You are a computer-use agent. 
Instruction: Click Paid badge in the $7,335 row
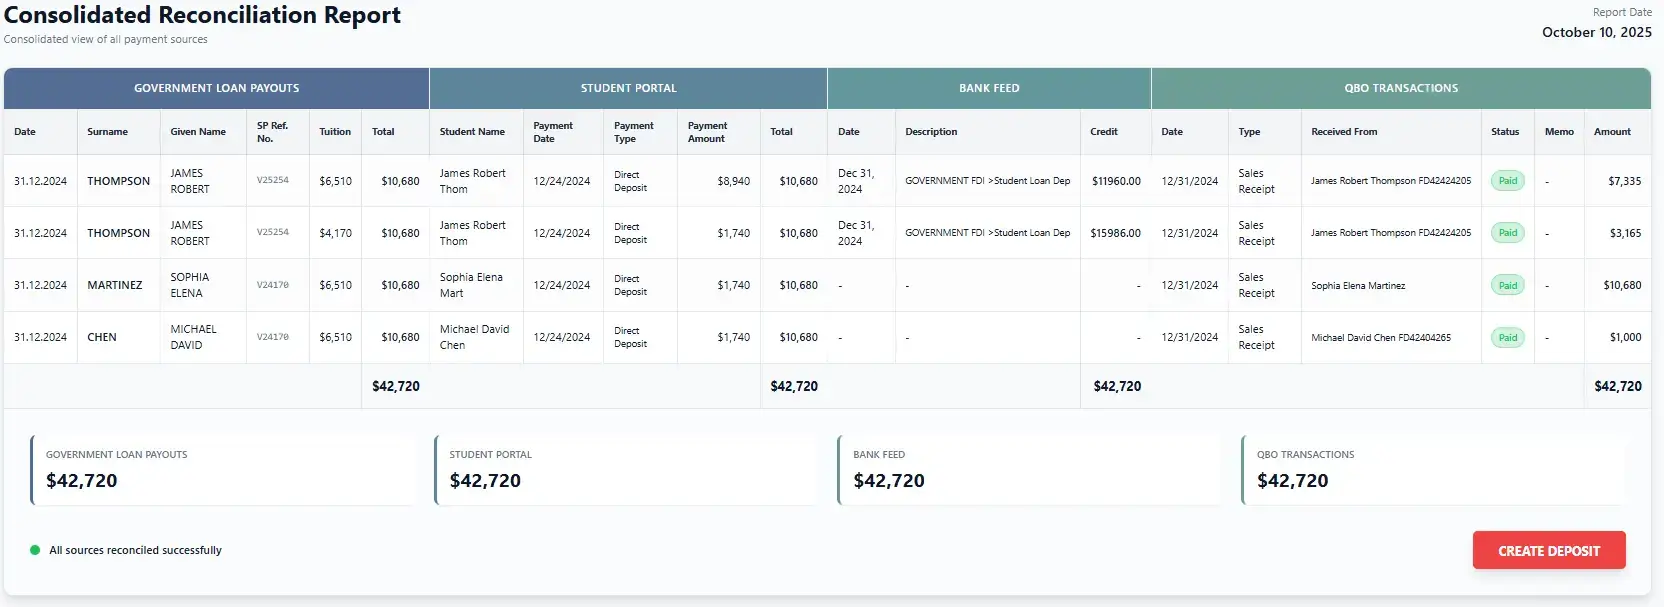click(x=1507, y=181)
